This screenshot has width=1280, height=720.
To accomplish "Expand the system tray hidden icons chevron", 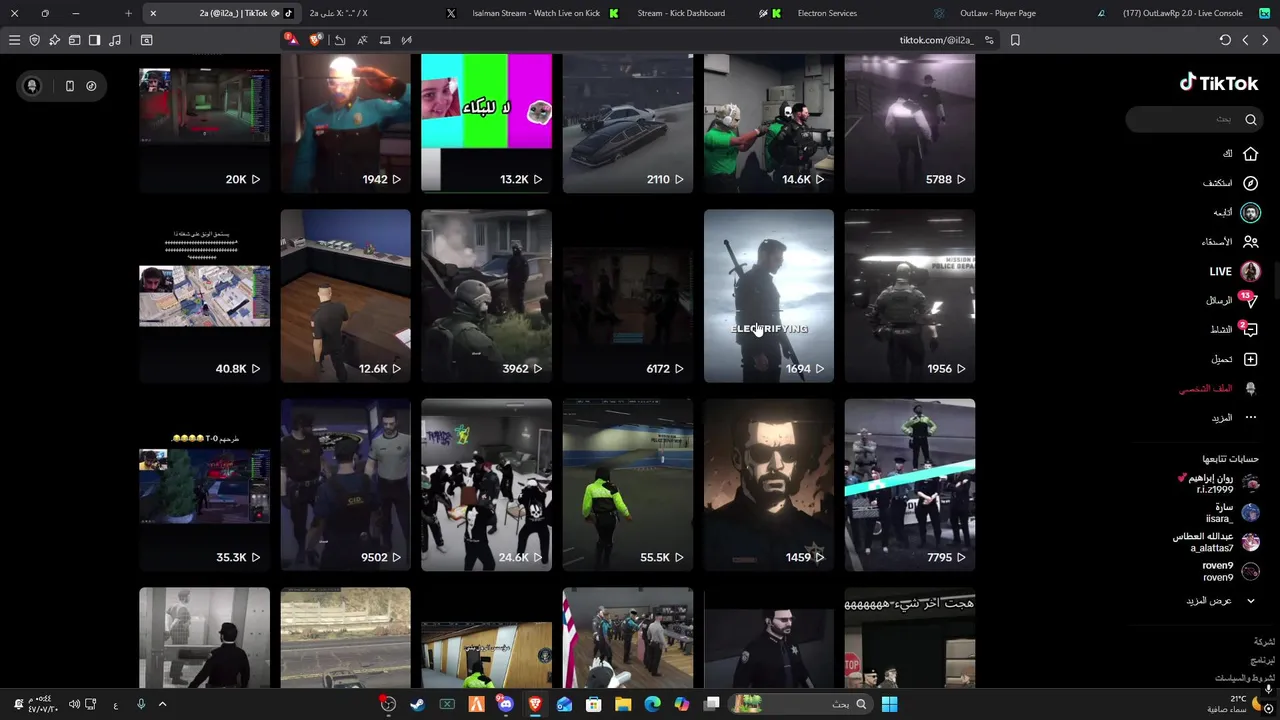I will click(162, 704).
